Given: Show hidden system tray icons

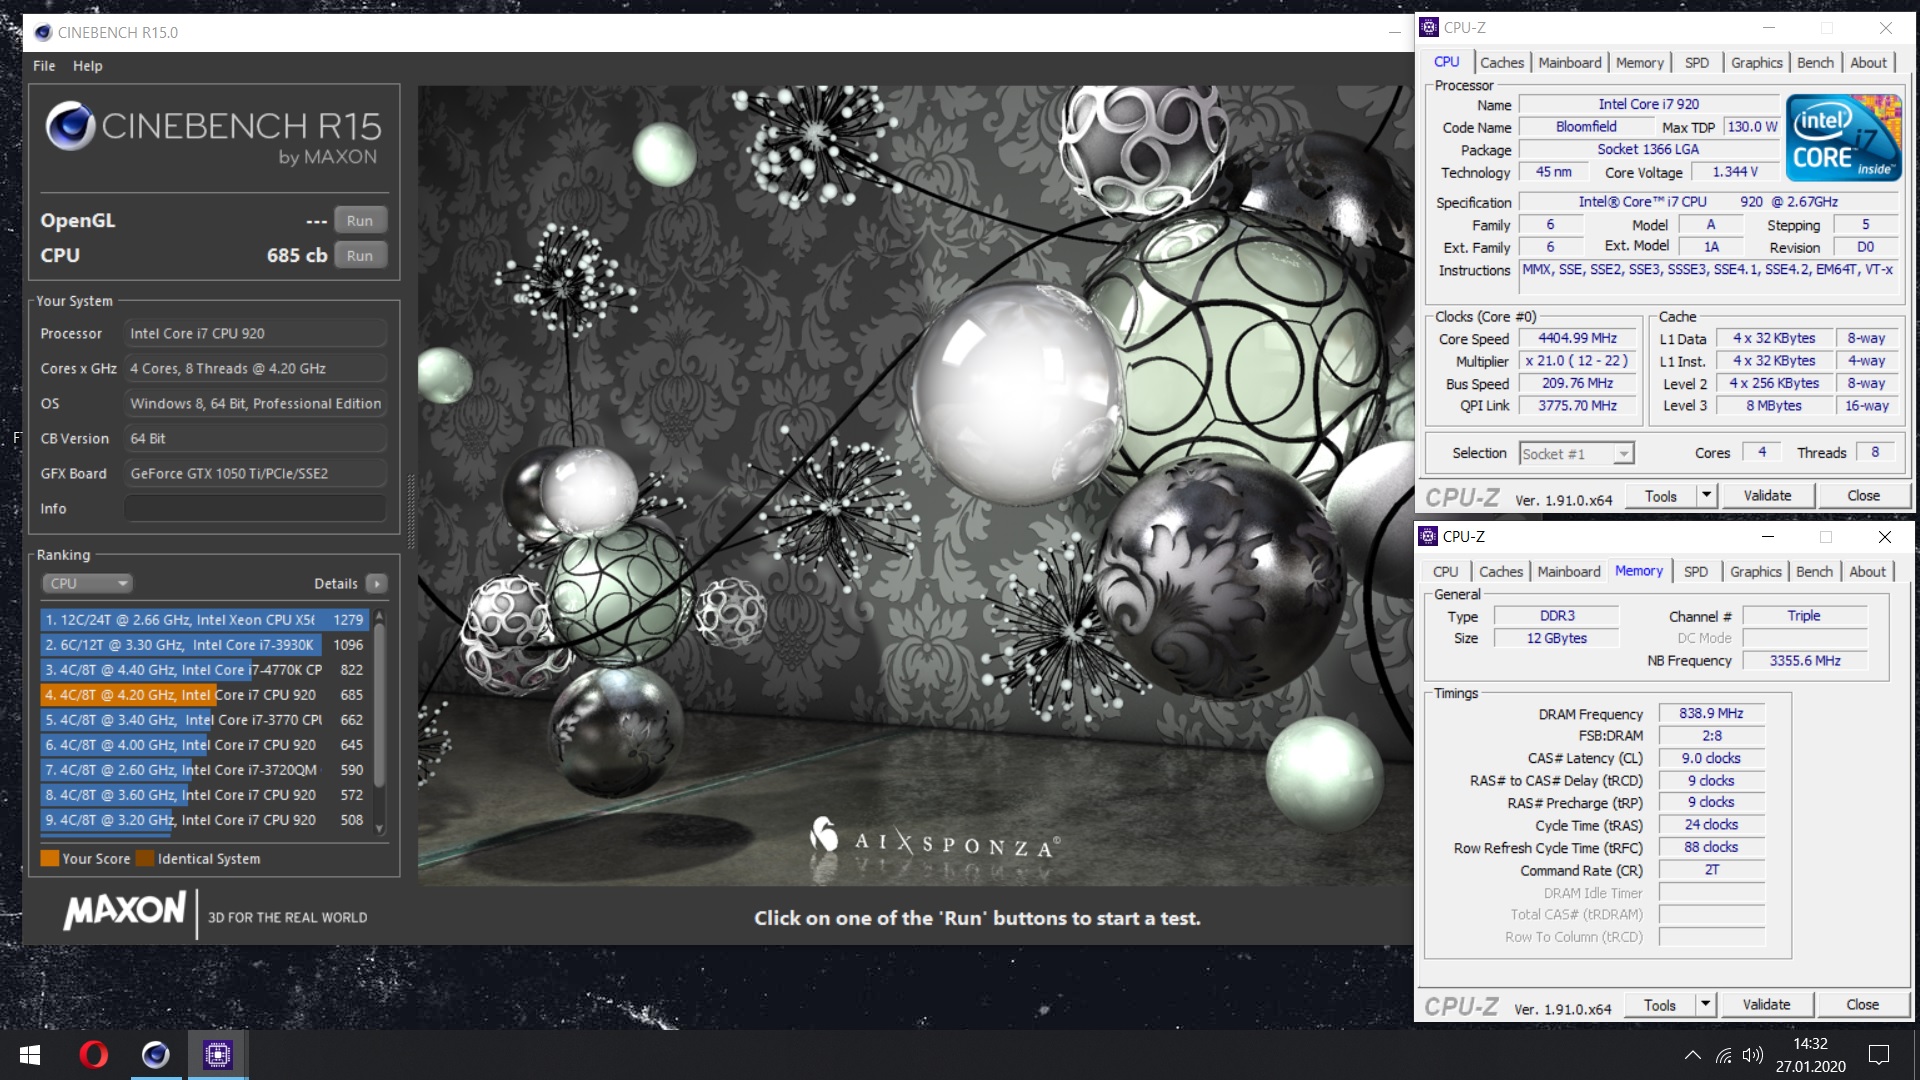Looking at the screenshot, I should [x=1693, y=1055].
